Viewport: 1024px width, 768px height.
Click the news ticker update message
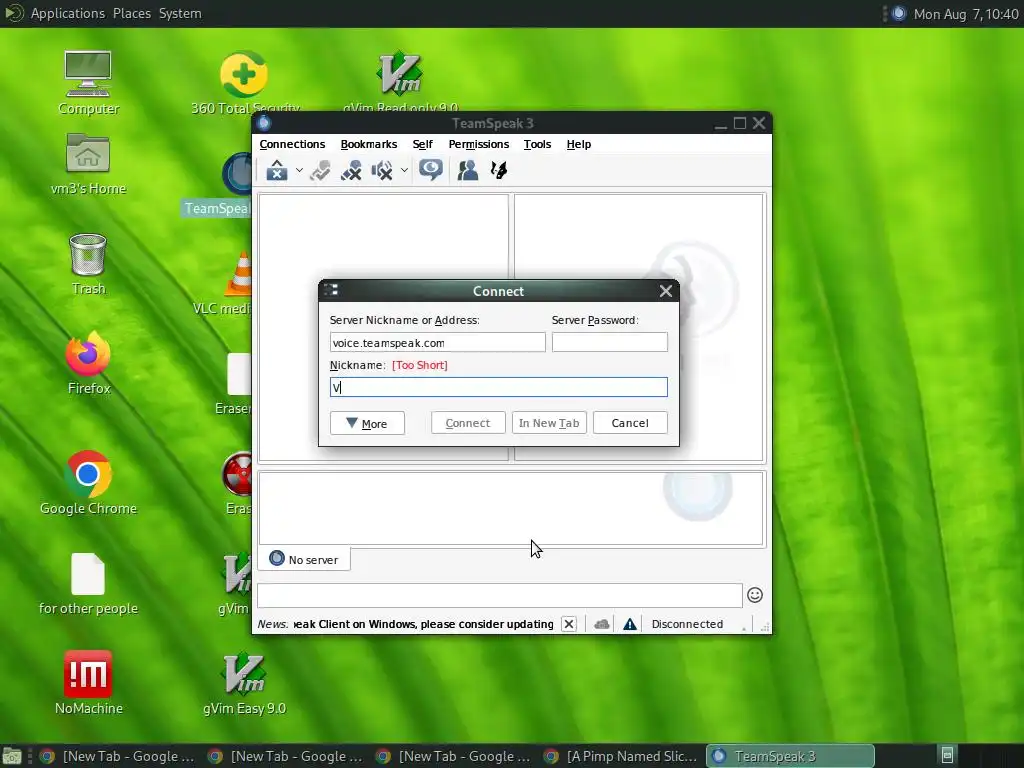point(423,624)
